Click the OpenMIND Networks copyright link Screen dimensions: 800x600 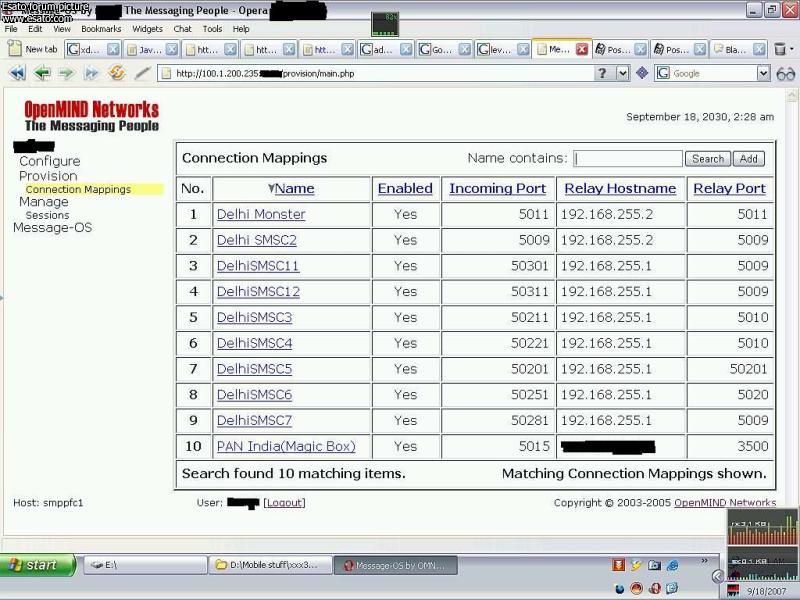[x=725, y=503]
